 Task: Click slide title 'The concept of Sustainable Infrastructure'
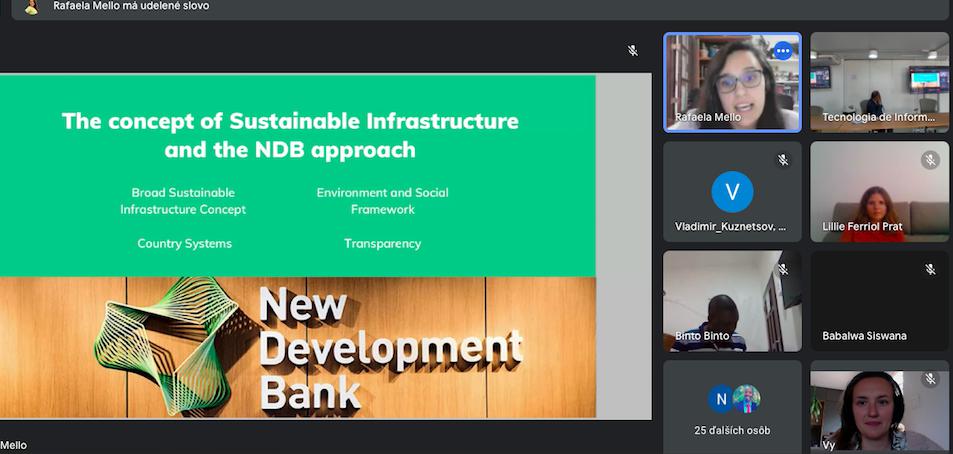pos(290,121)
